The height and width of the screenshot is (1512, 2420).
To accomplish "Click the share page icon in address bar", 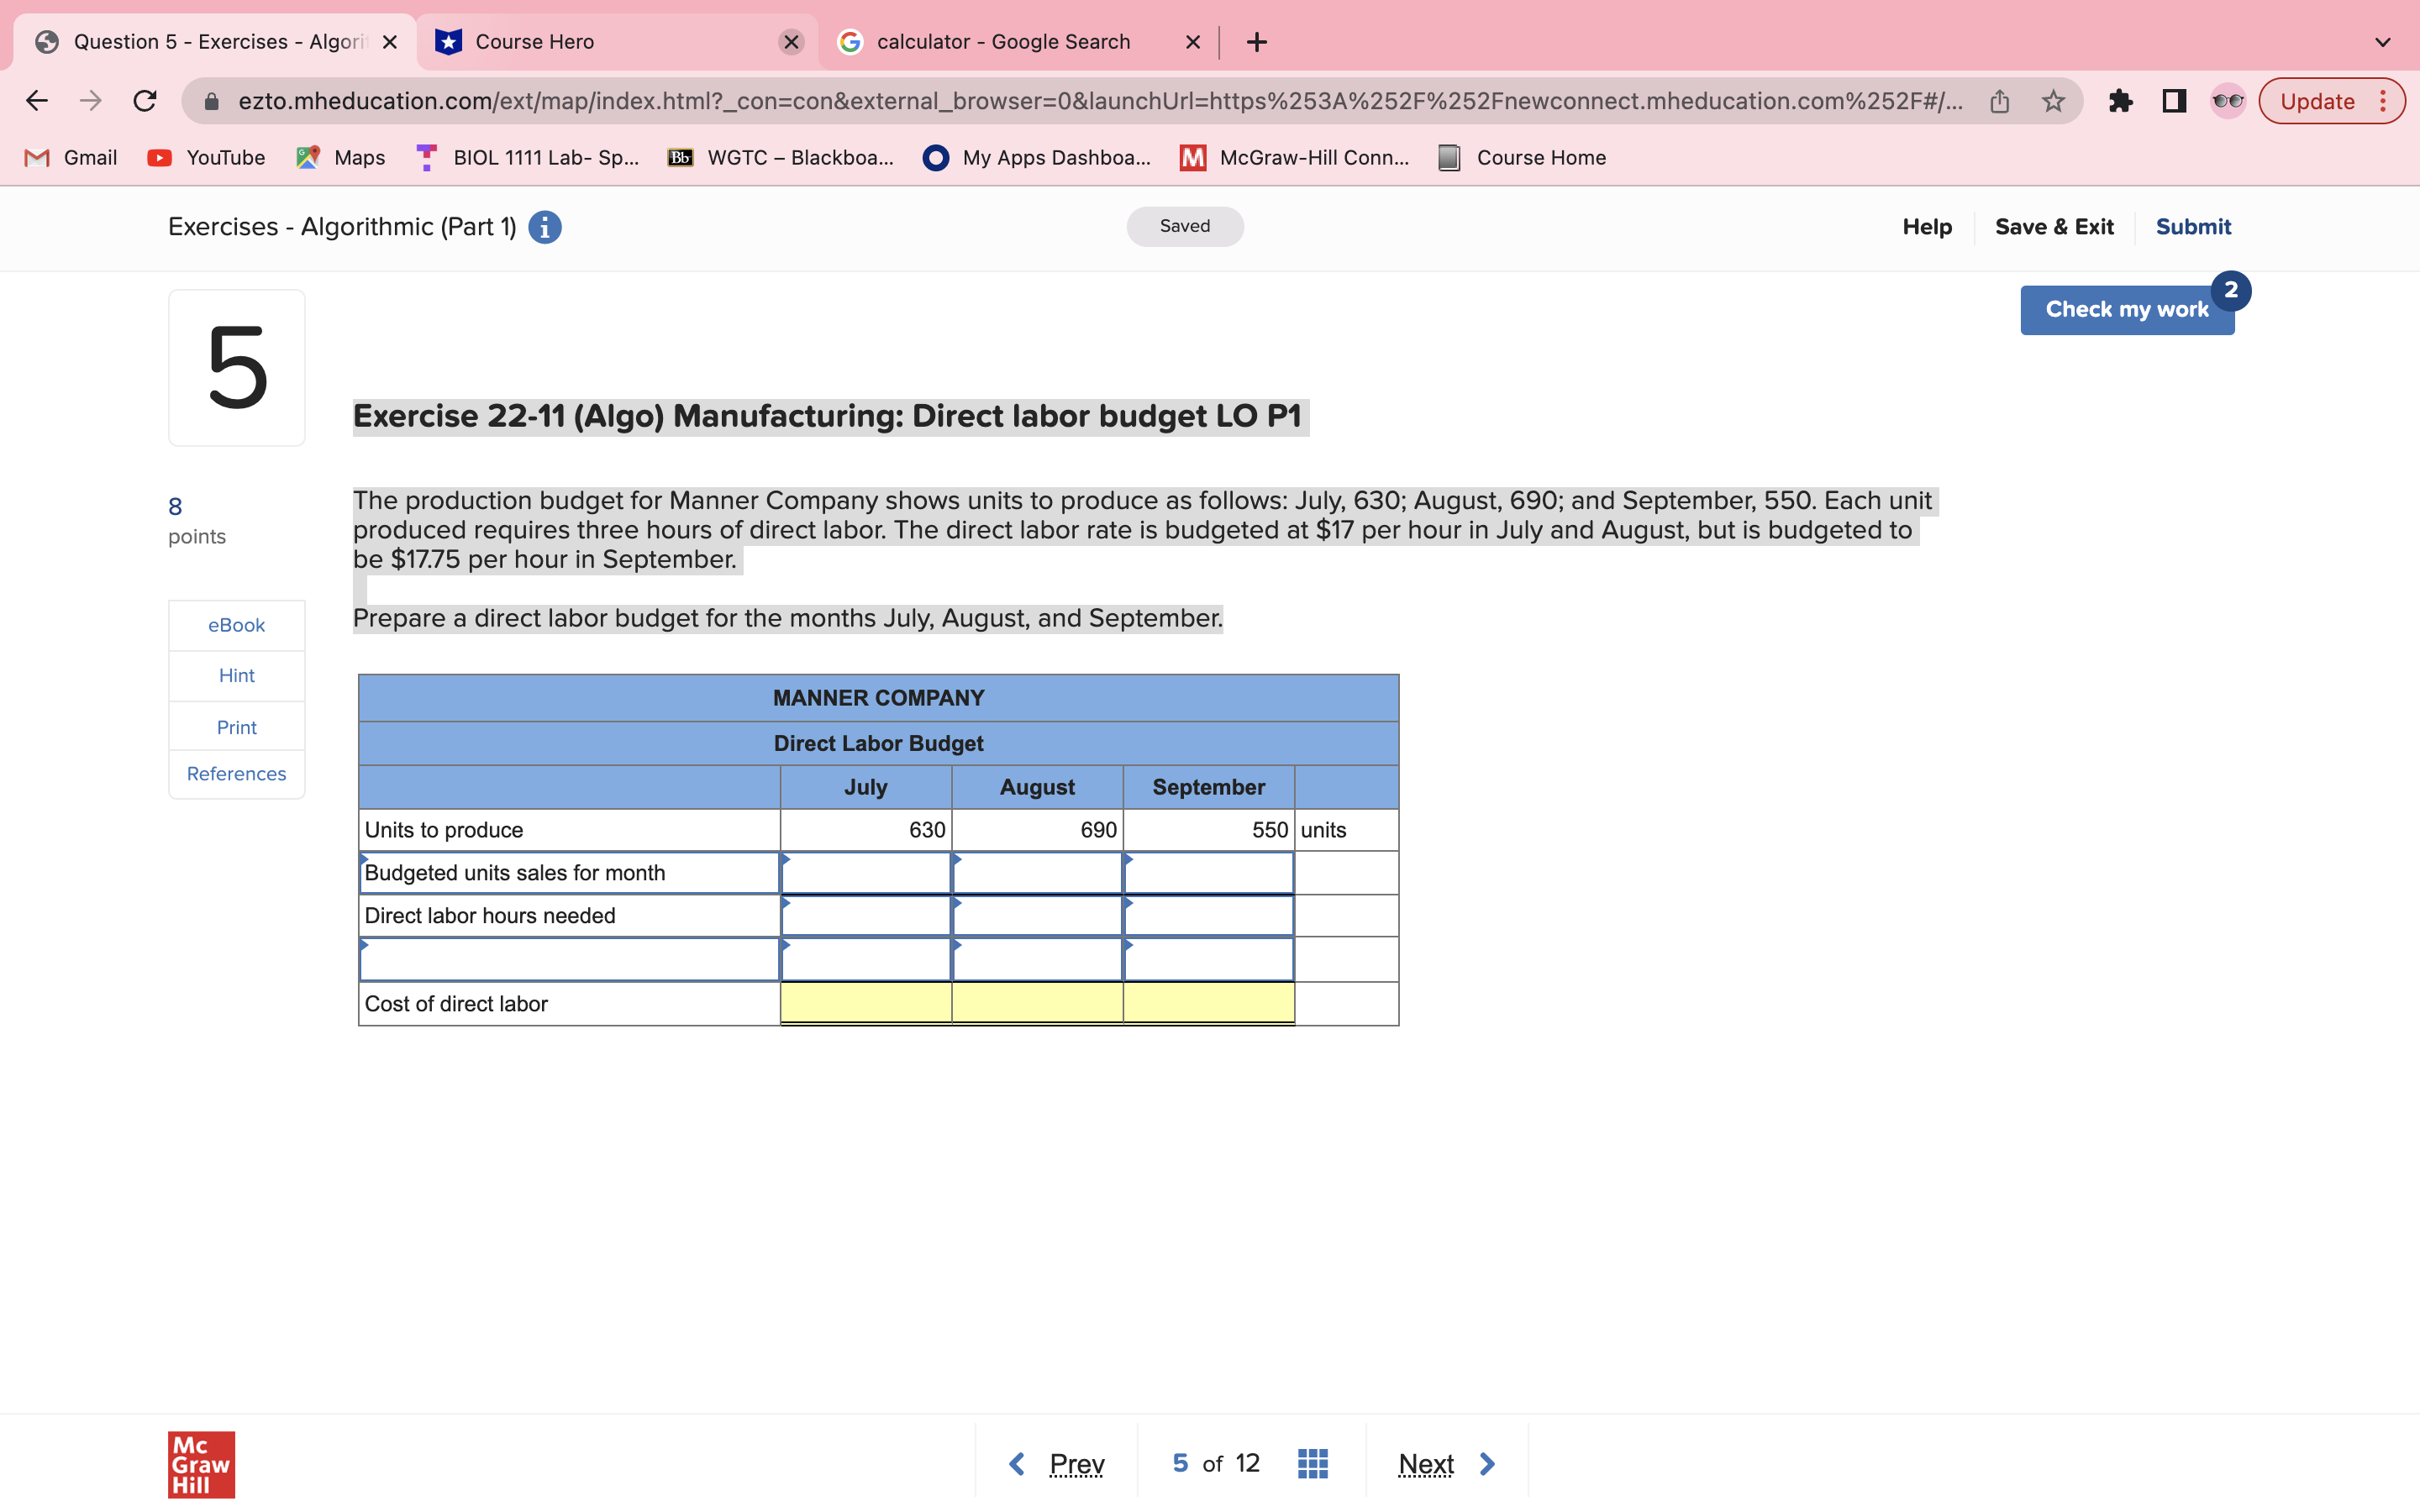I will point(1999,101).
